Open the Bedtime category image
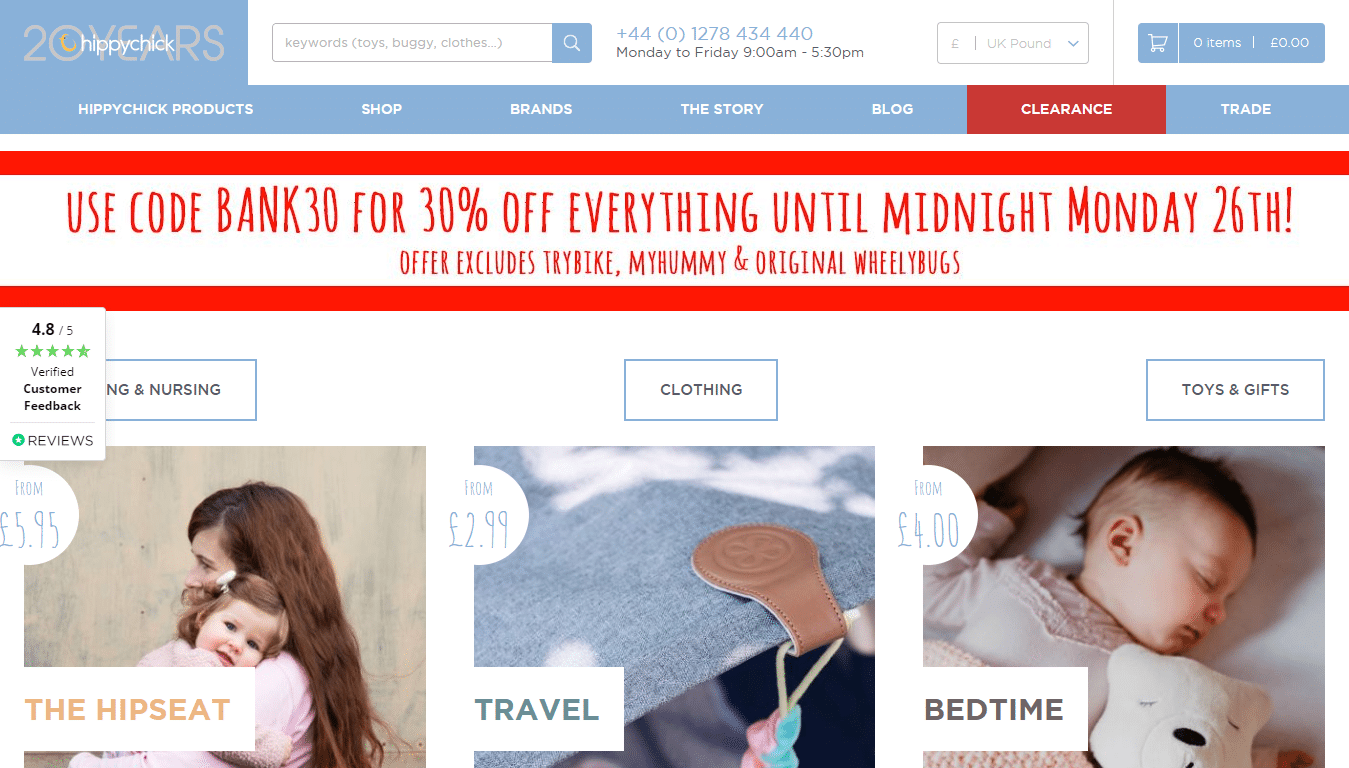This screenshot has width=1349, height=768. [x=1124, y=607]
